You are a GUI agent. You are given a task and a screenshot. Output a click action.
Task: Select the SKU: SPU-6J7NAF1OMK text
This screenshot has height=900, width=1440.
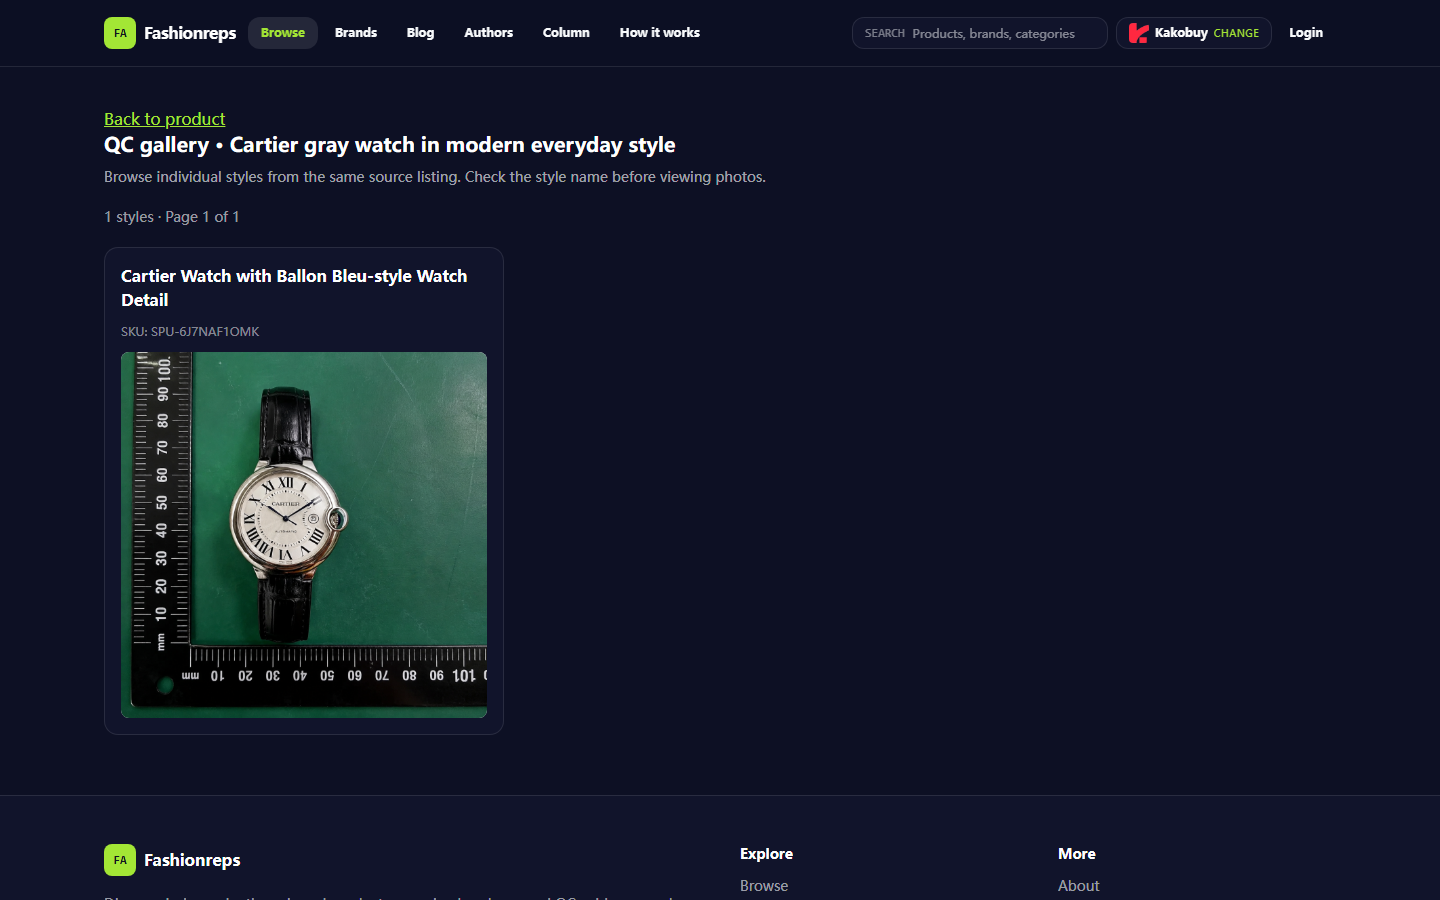[x=190, y=331]
